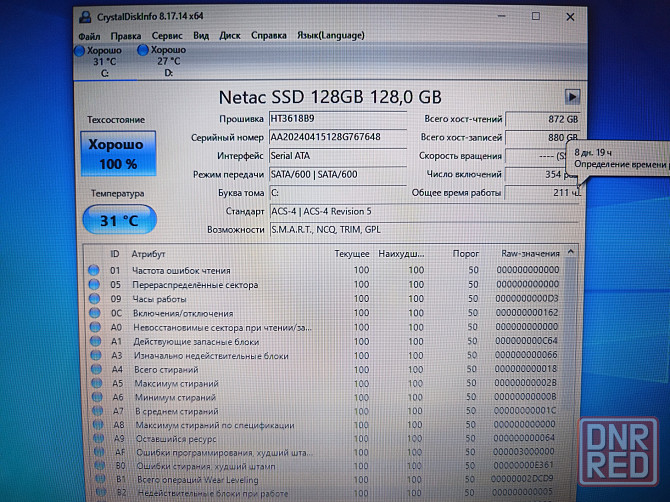The width and height of the screenshot is (670, 502).
Task: Click the Атрибут column header
Action: click(x=148, y=254)
